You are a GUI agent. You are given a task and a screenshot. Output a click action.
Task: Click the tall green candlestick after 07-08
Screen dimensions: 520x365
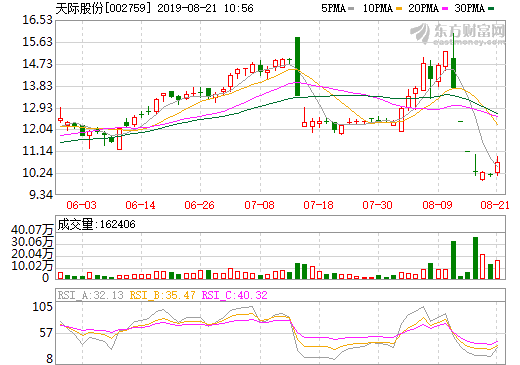pyautogui.click(x=297, y=66)
